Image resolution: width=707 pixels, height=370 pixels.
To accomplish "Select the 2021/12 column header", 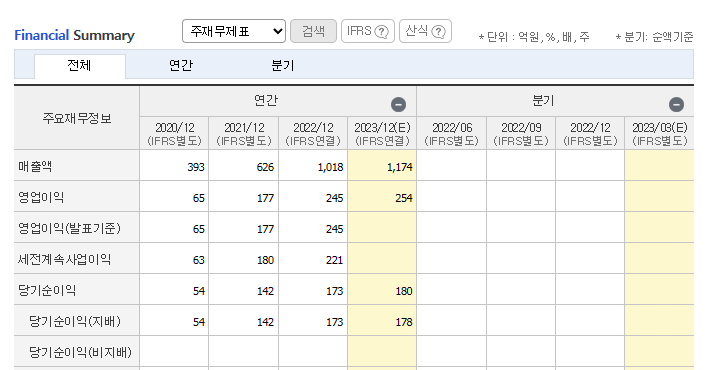I will (x=243, y=134).
